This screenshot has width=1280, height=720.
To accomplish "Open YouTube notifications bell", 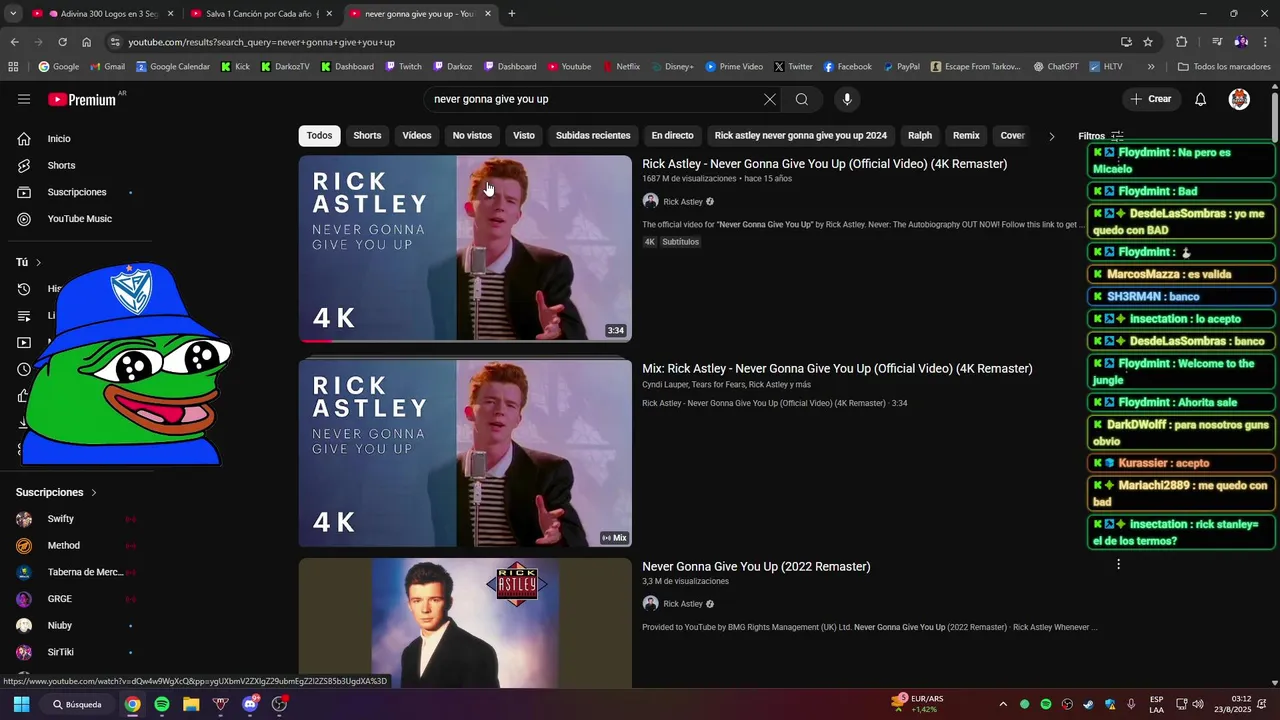I will click(x=1201, y=99).
